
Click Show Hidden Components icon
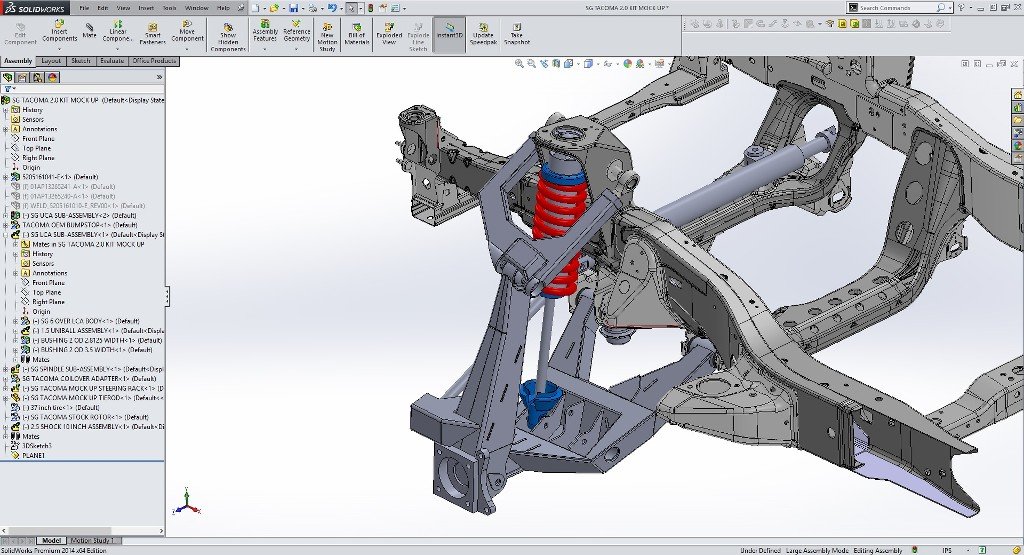tap(228, 37)
